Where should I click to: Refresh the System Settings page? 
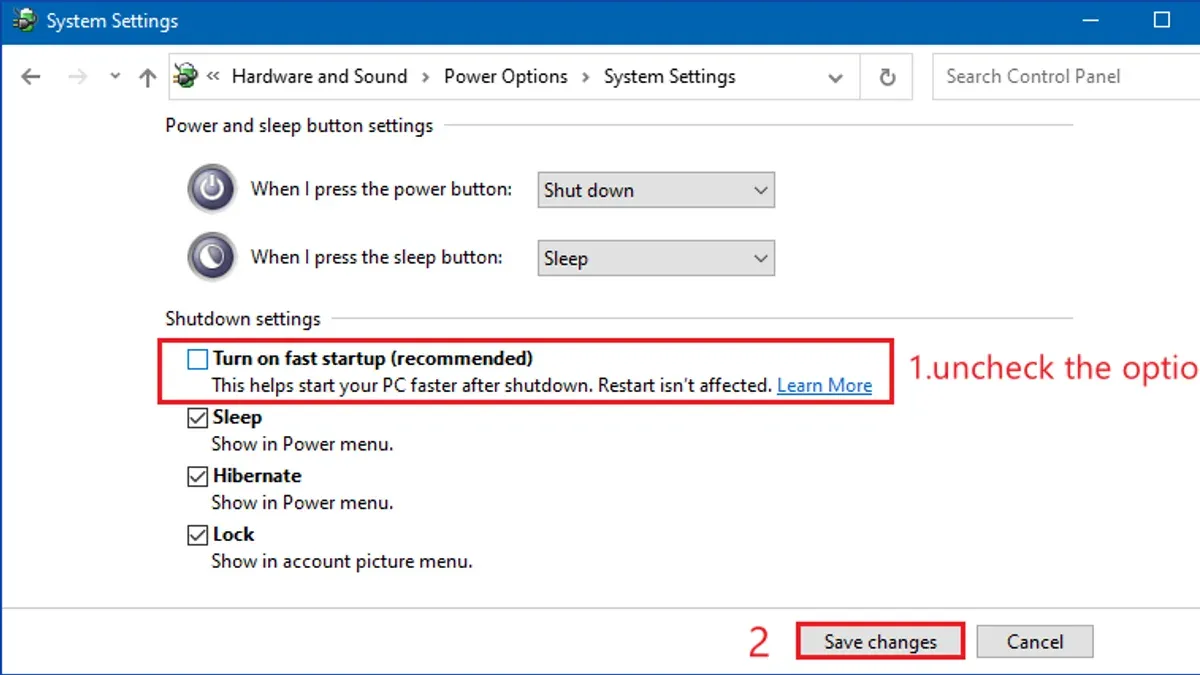[887, 77]
